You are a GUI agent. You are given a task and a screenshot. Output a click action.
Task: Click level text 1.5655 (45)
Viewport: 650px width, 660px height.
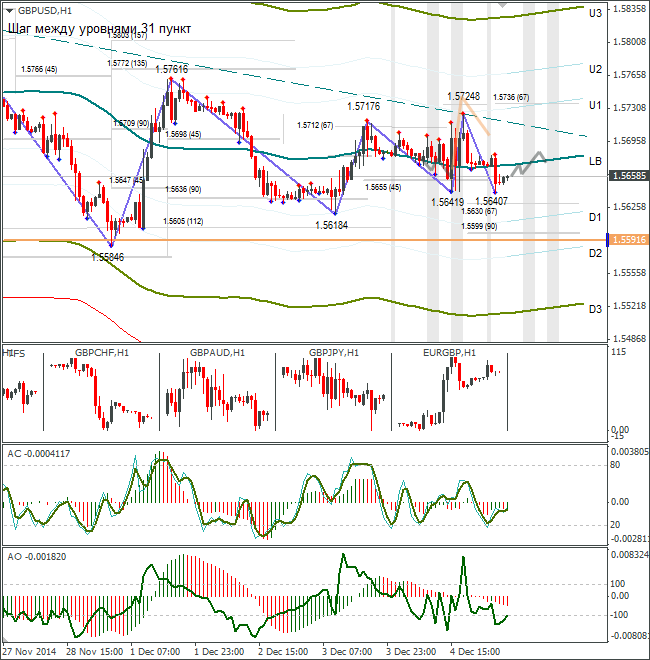[383, 187]
